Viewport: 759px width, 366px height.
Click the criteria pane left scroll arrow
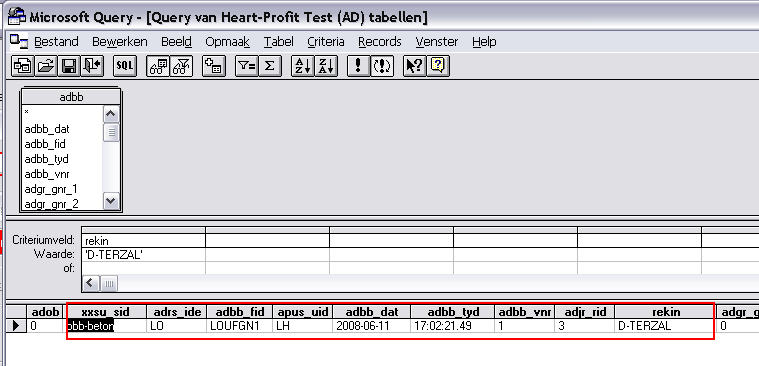(x=91, y=284)
